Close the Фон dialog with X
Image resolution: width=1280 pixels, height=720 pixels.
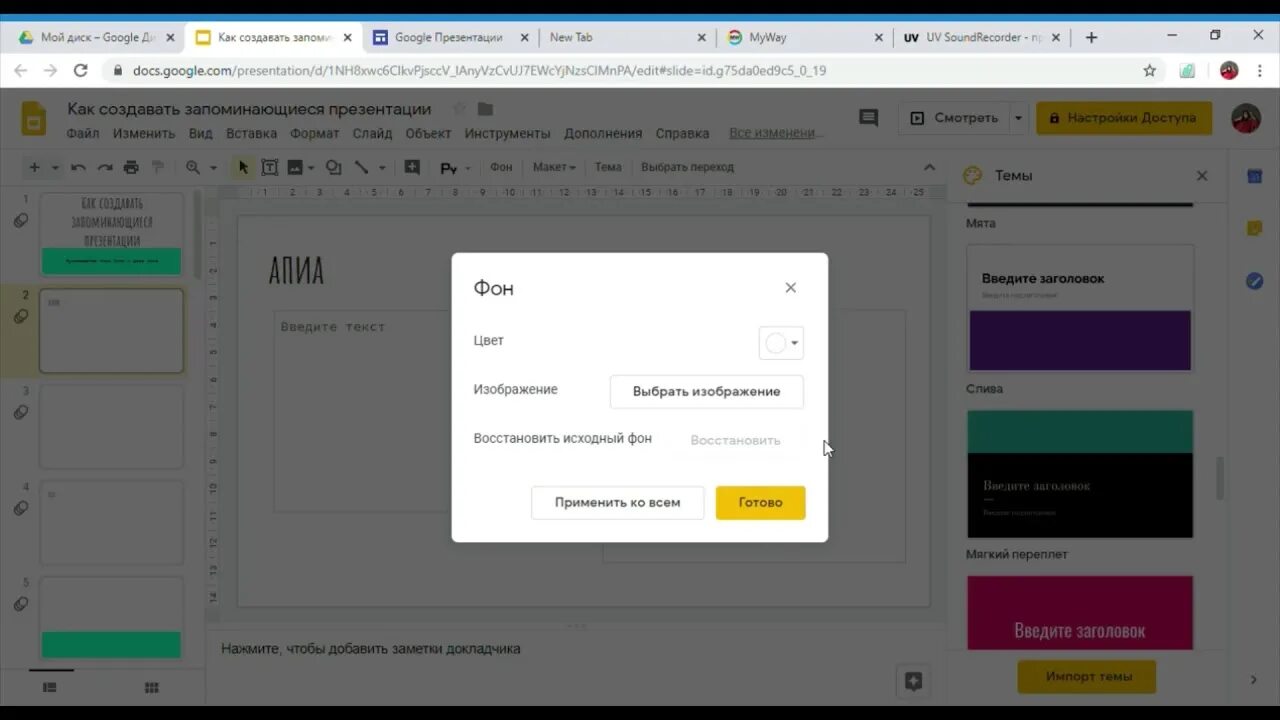click(791, 288)
